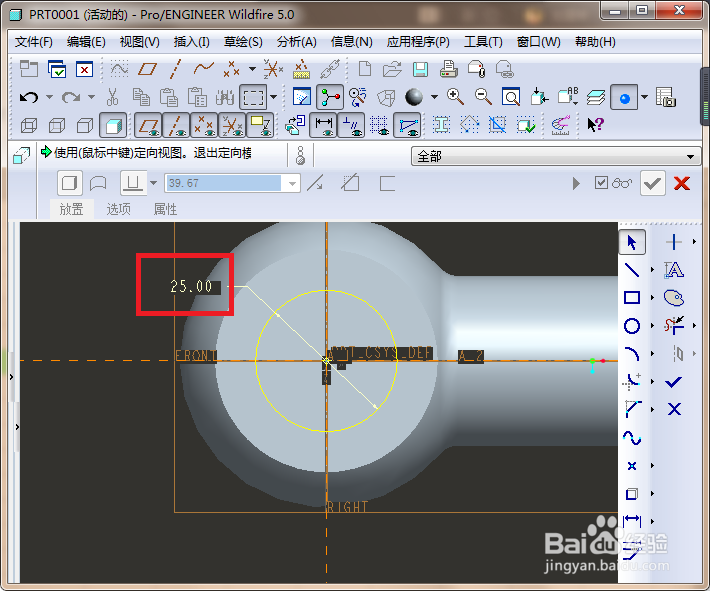The width and height of the screenshot is (710, 591).
Task: Click the shaded sphere display icon
Action: [x=414, y=97]
